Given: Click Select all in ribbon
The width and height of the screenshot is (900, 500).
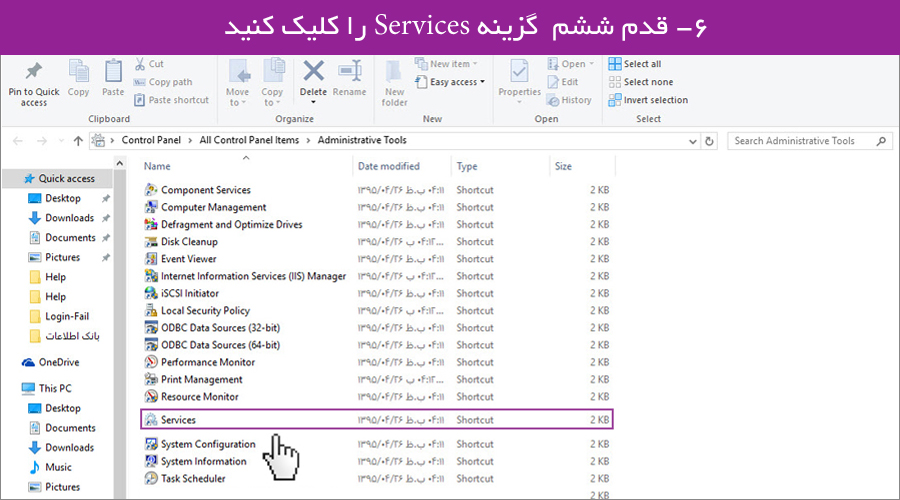Looking at the screenshot, I should click(635, 64).
